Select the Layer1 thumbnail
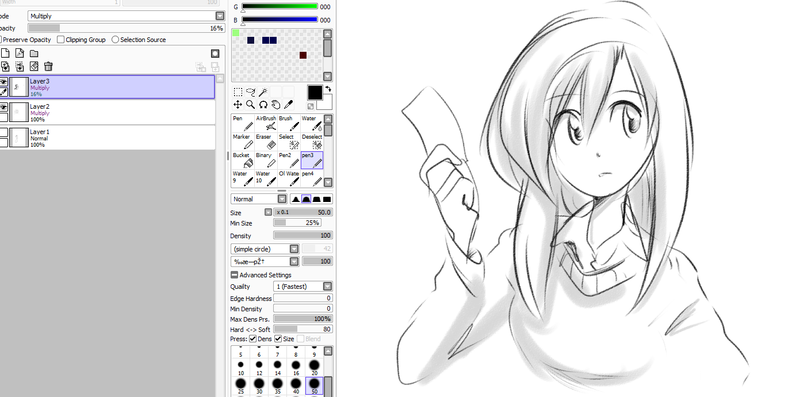 [18, 137]
